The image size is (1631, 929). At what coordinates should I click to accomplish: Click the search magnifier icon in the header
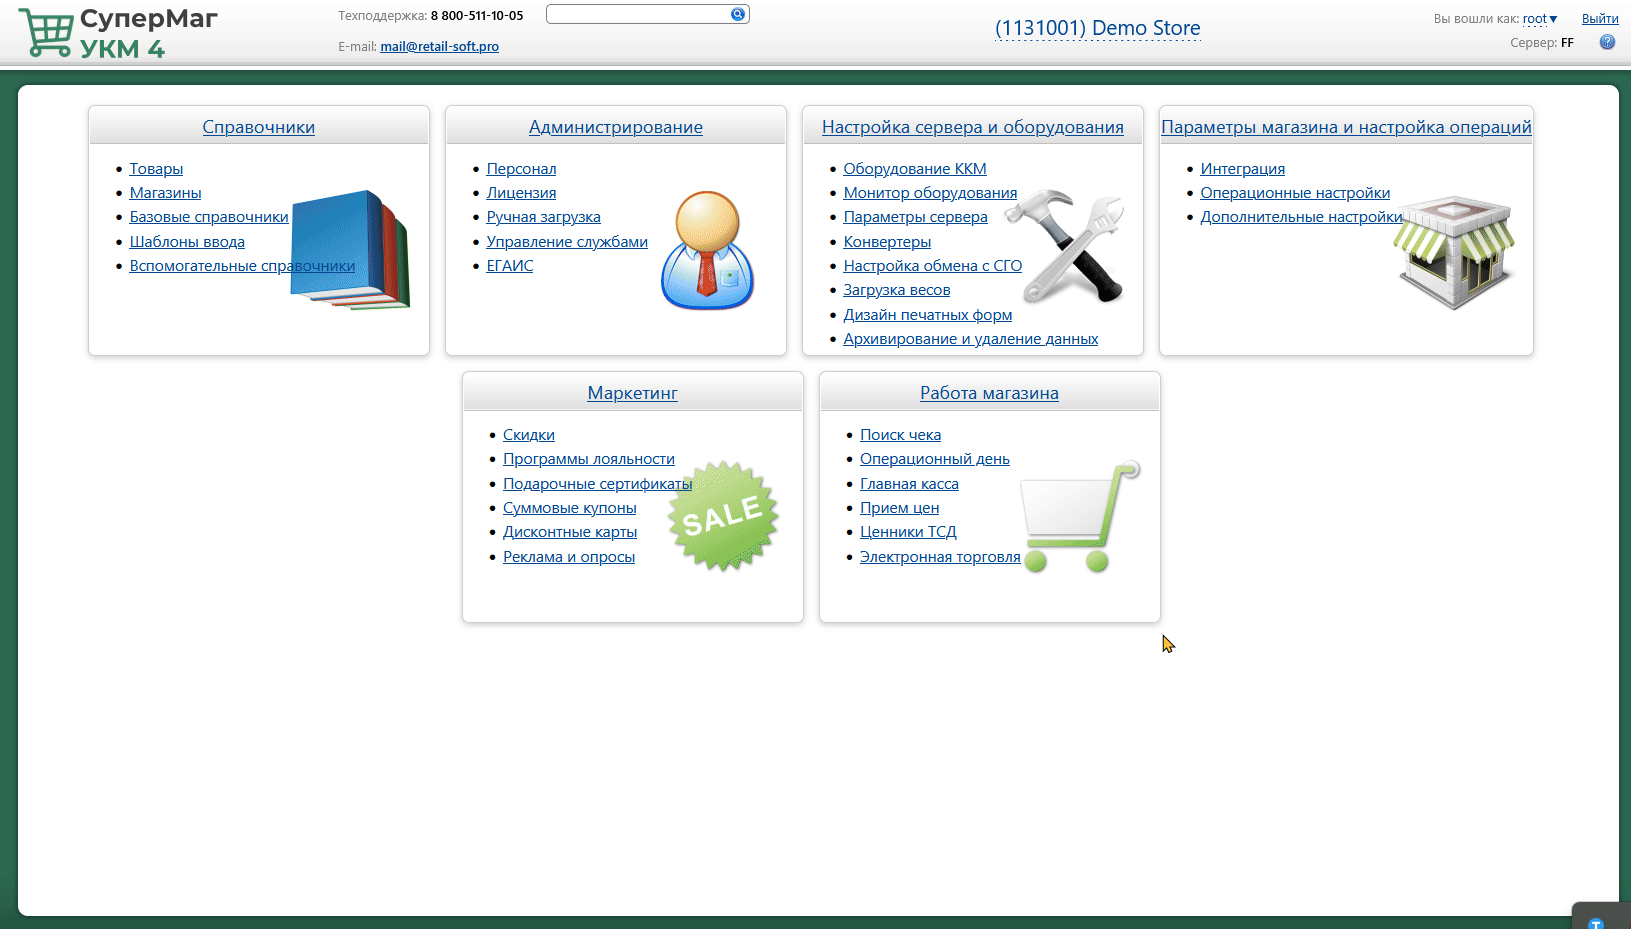(738, 14)
